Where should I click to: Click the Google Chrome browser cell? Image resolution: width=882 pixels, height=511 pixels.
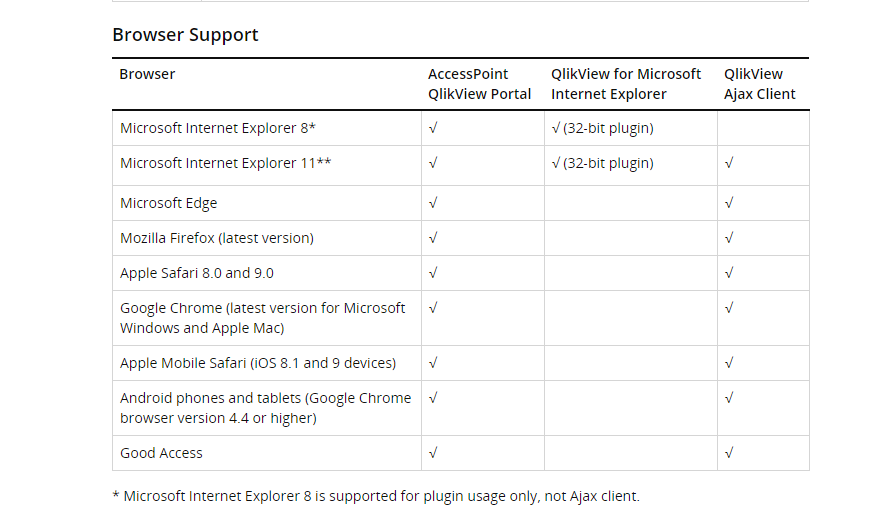pyautogui.click(x=262, y=318)
